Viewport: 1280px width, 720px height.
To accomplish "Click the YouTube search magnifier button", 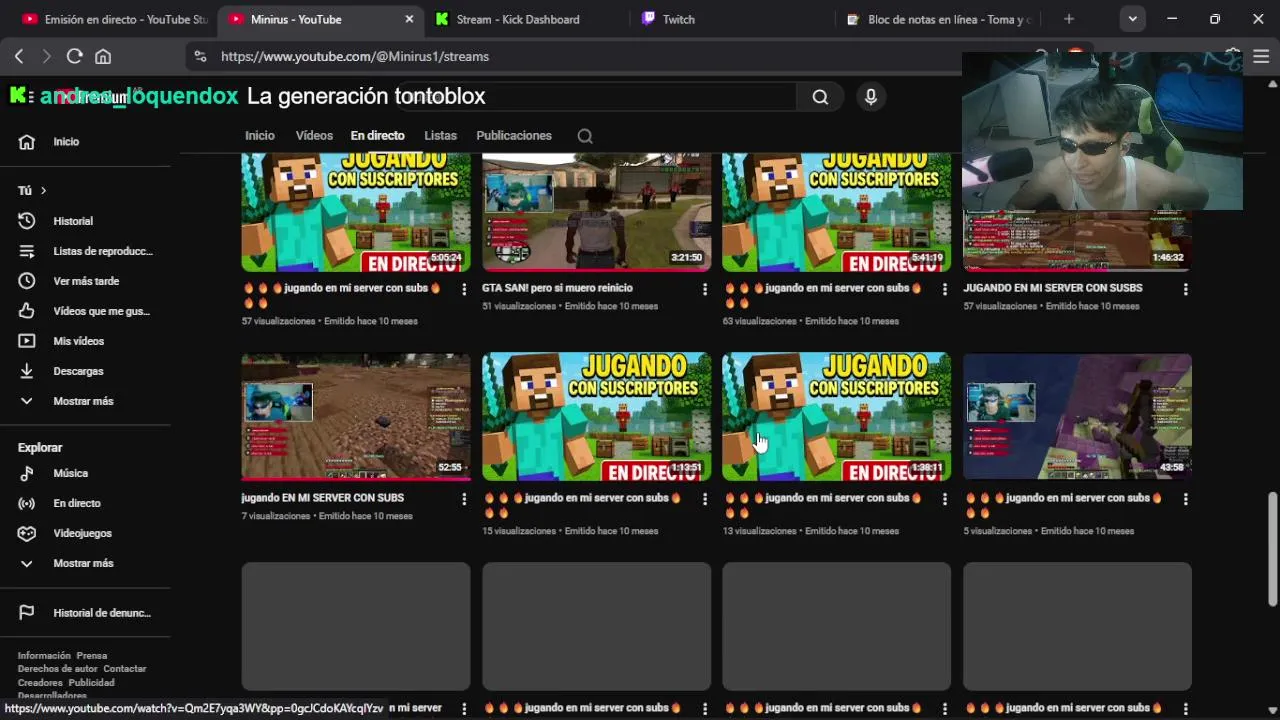I will click(820, 97).
